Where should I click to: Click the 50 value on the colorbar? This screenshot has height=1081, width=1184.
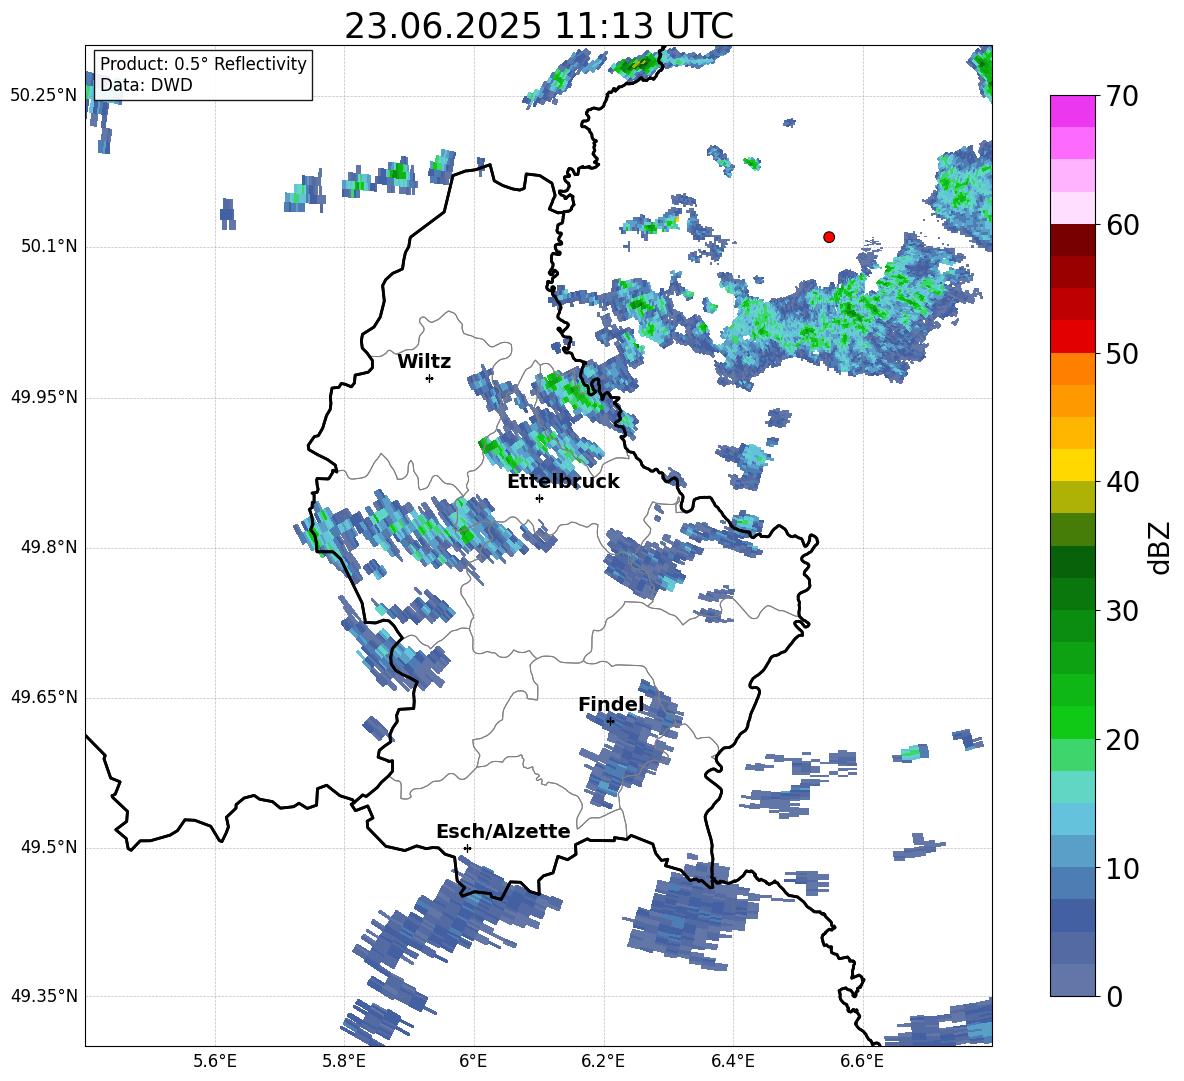[1122, 353]
